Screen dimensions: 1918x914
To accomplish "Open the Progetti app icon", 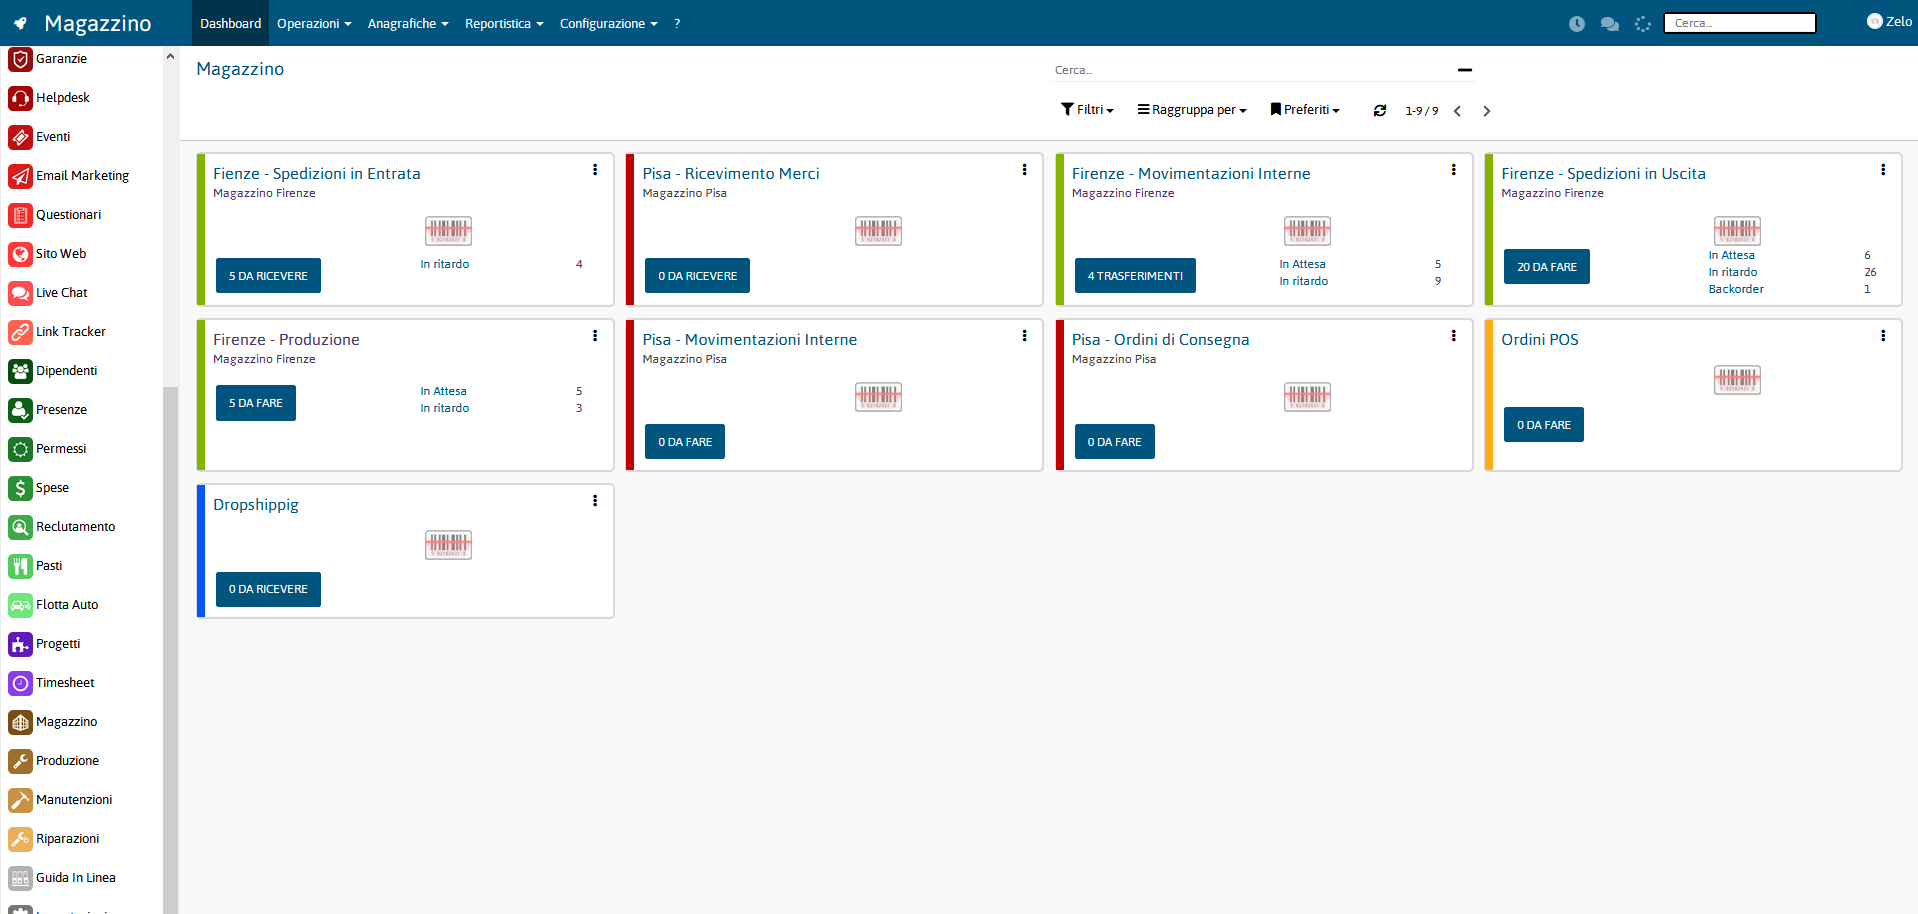I will (20, 644).
